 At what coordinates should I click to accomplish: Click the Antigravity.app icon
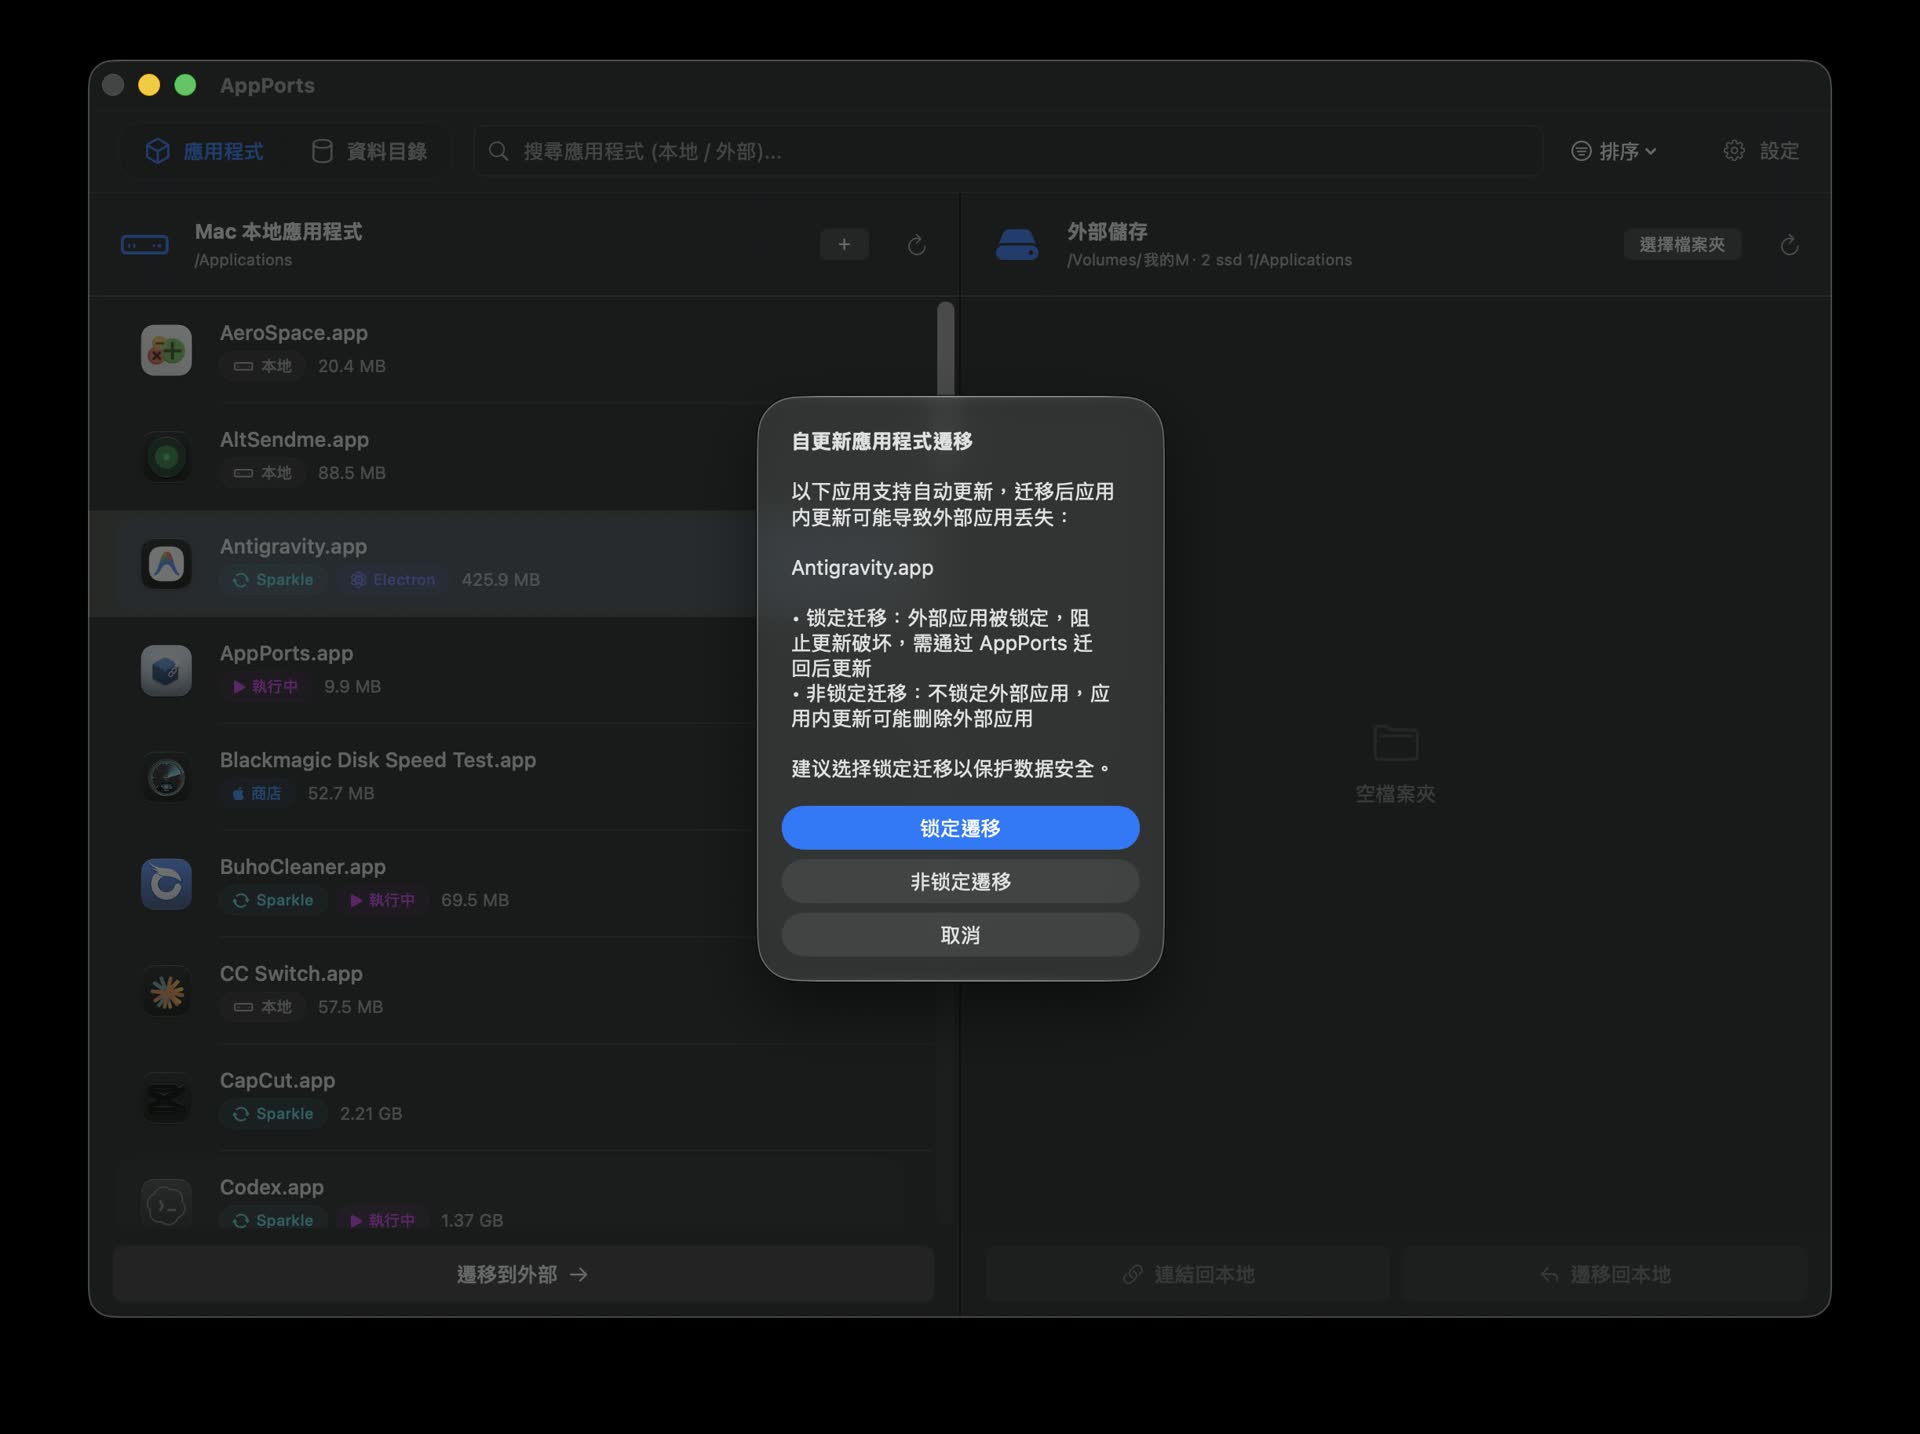(x=166, y=564)
